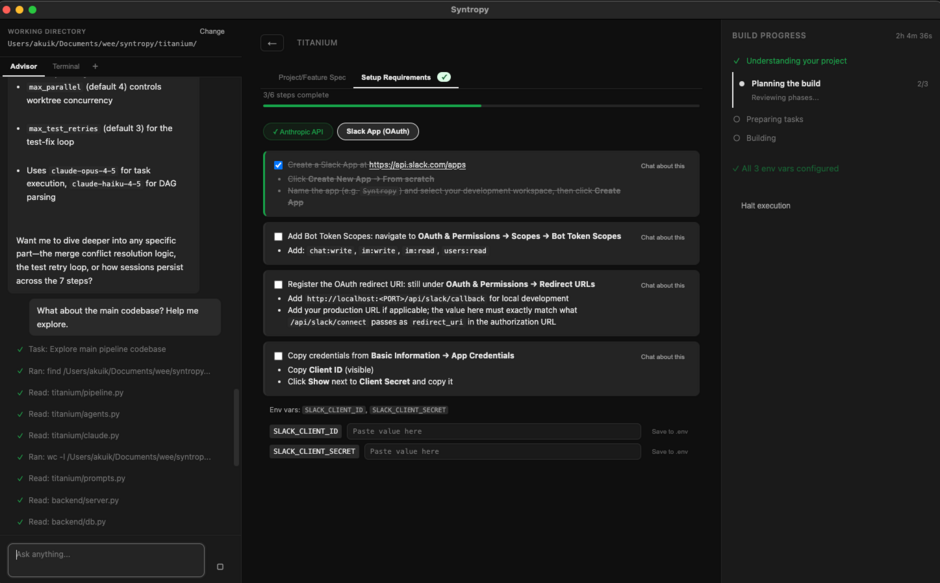Click Chat about this for Copy credentials
The height and width of the screenshot is (583, 940).
pos(662,357)
